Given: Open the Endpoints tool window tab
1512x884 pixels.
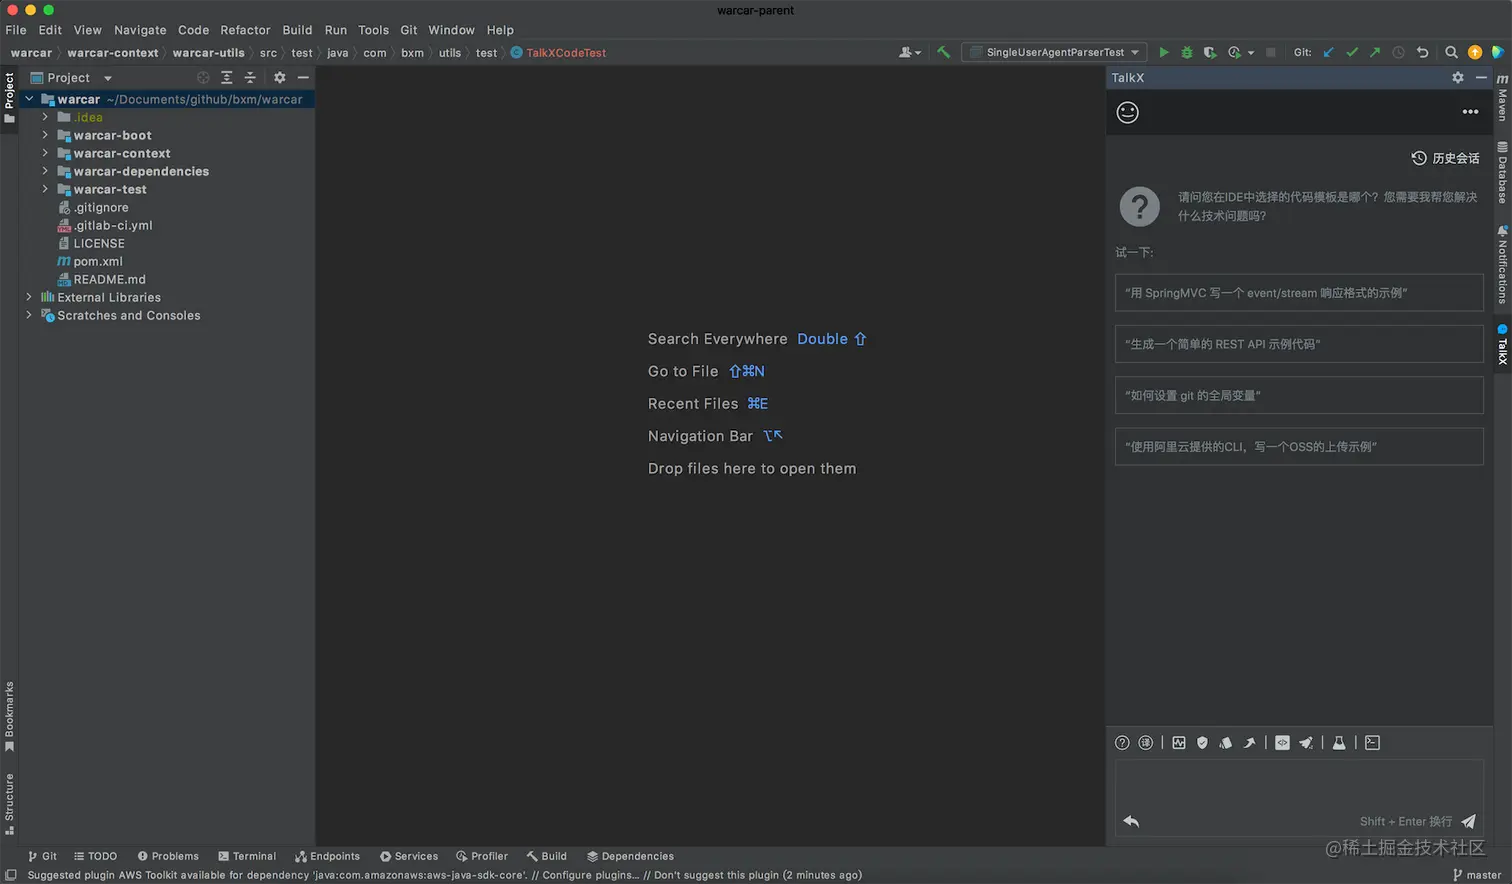Looking at the screenshot, I should (327, 856).
